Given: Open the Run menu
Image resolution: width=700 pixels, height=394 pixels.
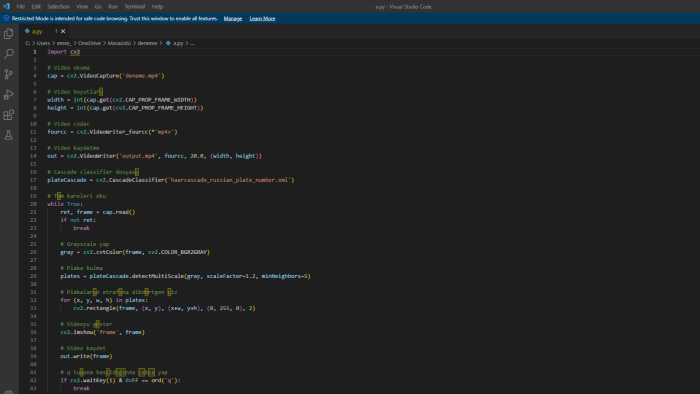Looking at the screenshot, I should (x=113, y=7).
